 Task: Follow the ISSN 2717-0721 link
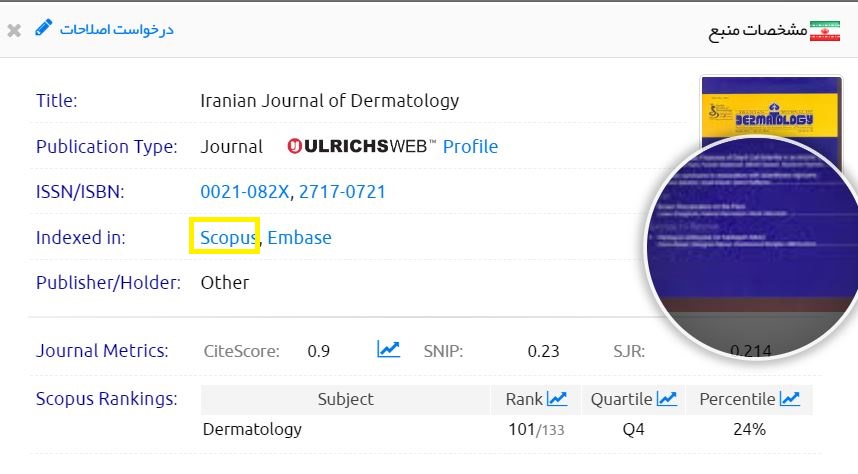(x=342, y=191)
